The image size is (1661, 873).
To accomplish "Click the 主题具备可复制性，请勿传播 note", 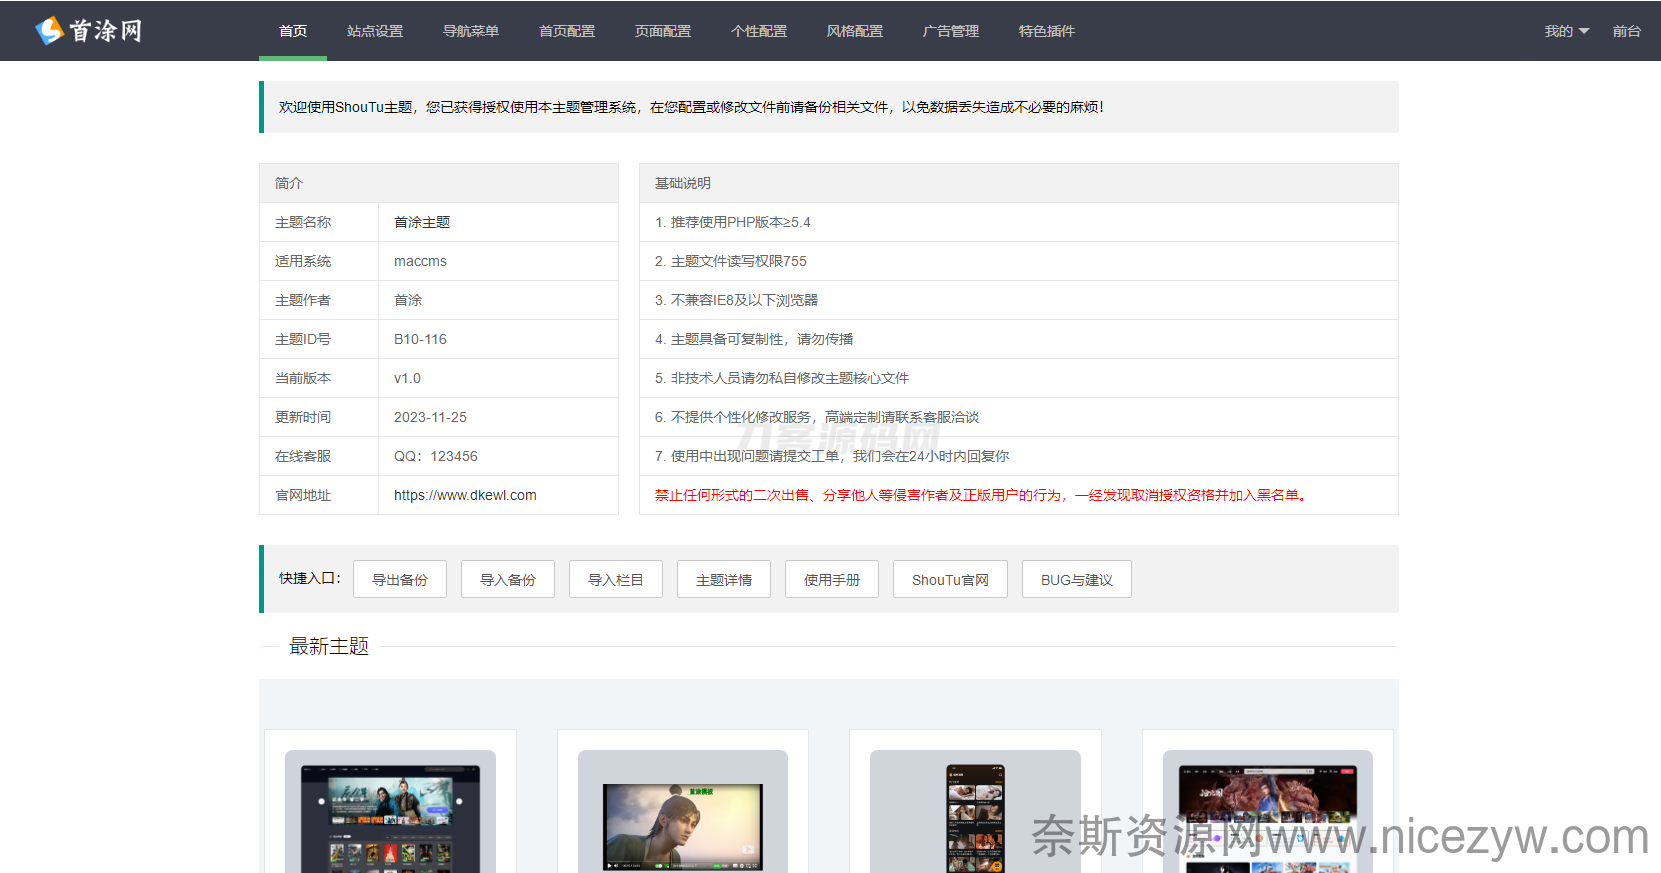I will coord(754,339).
